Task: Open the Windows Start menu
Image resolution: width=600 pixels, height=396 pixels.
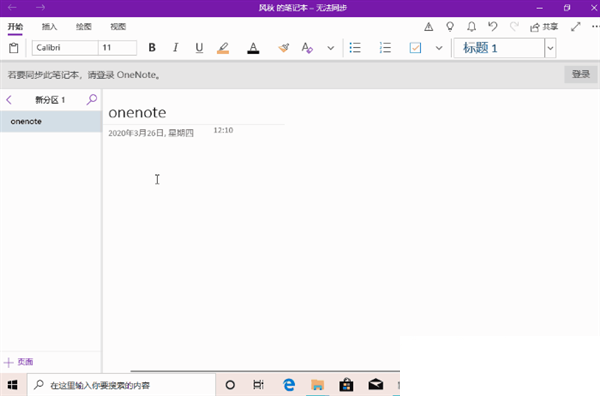Action: click(13, 385)
